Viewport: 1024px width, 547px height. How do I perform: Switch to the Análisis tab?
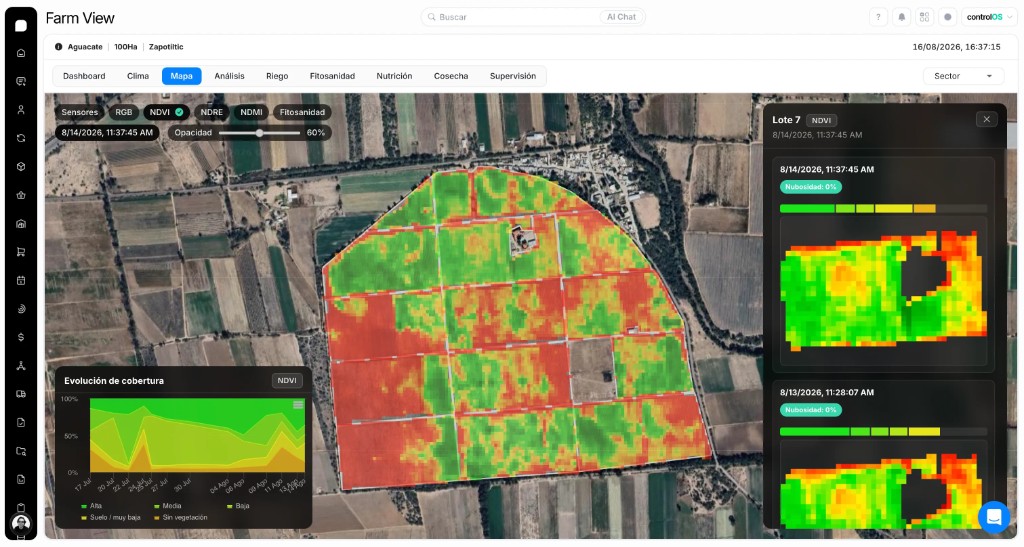click(229, 76)
